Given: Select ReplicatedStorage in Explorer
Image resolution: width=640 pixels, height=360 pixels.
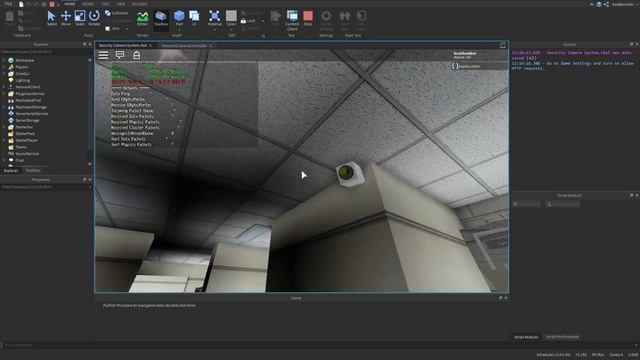Looking at the screenshot, I should pos(31,107).
